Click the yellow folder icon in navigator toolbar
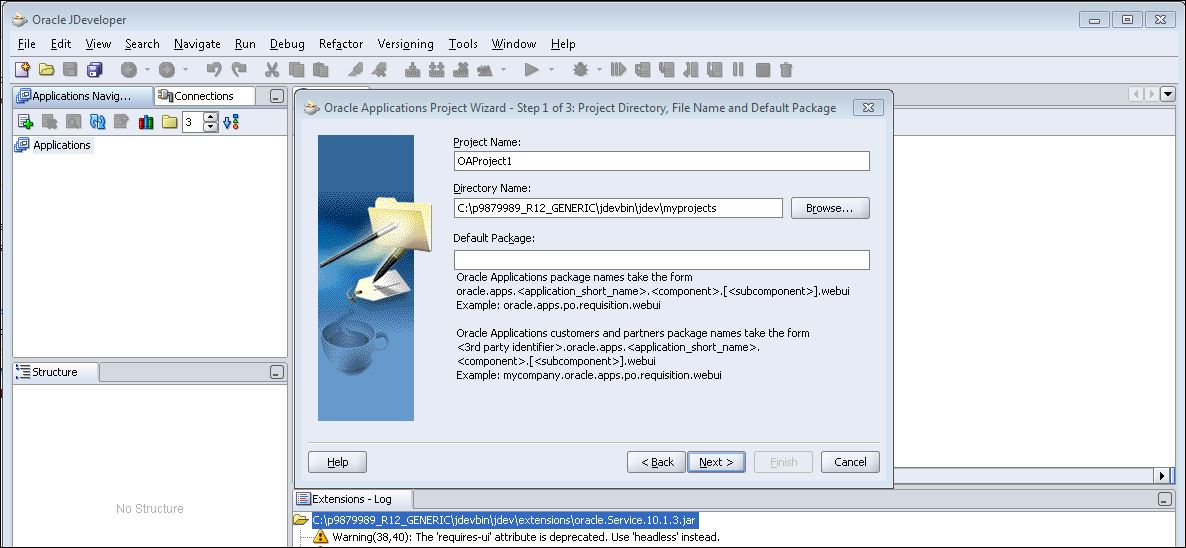Image resolution: width=1186 pixels, height=548 pixels. pyautogui.click(x=169, y=122)
